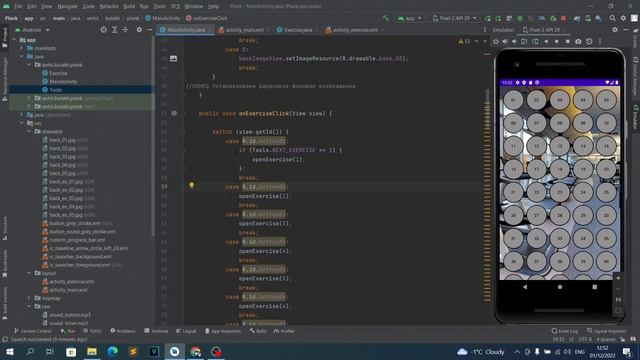Select MainActivity class in project tree
640x360 pixels.
point(63,82)
